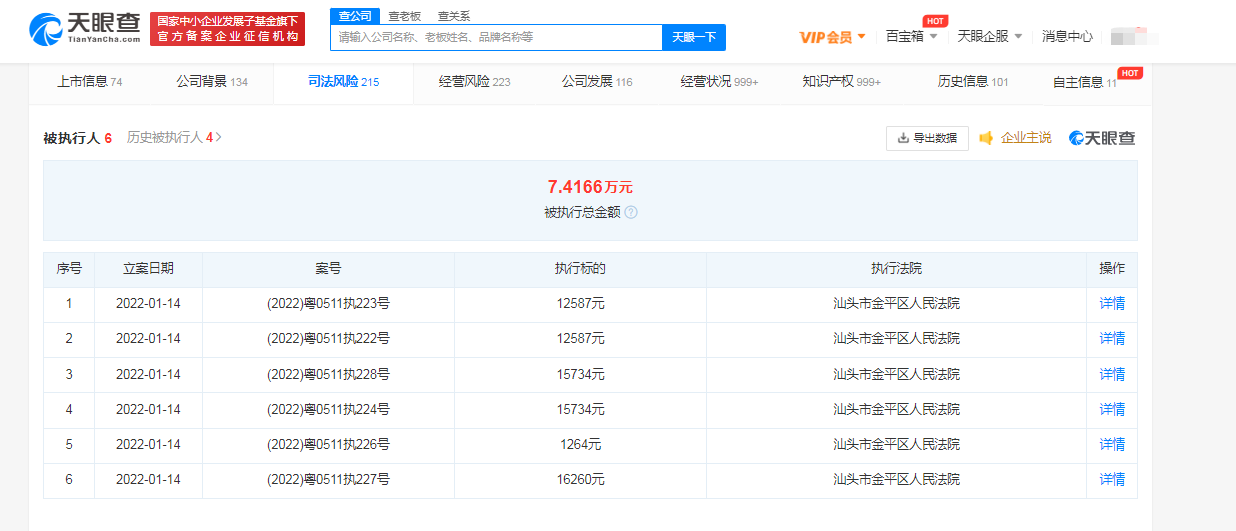View 详情 for case 执222号

1112,339
